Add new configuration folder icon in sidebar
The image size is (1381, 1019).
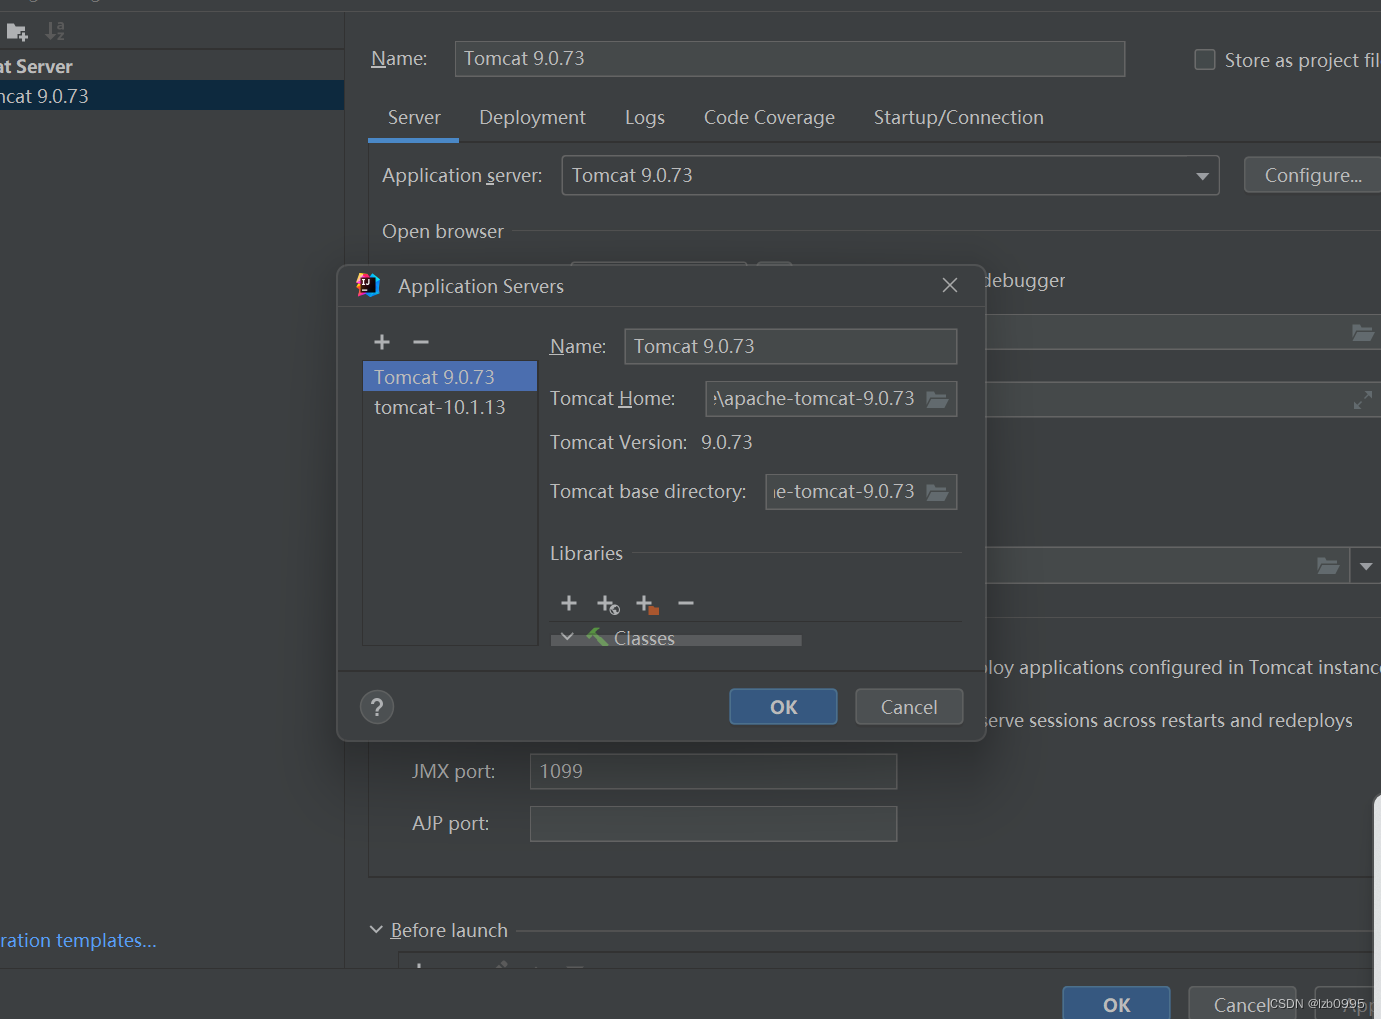(16, 32)
